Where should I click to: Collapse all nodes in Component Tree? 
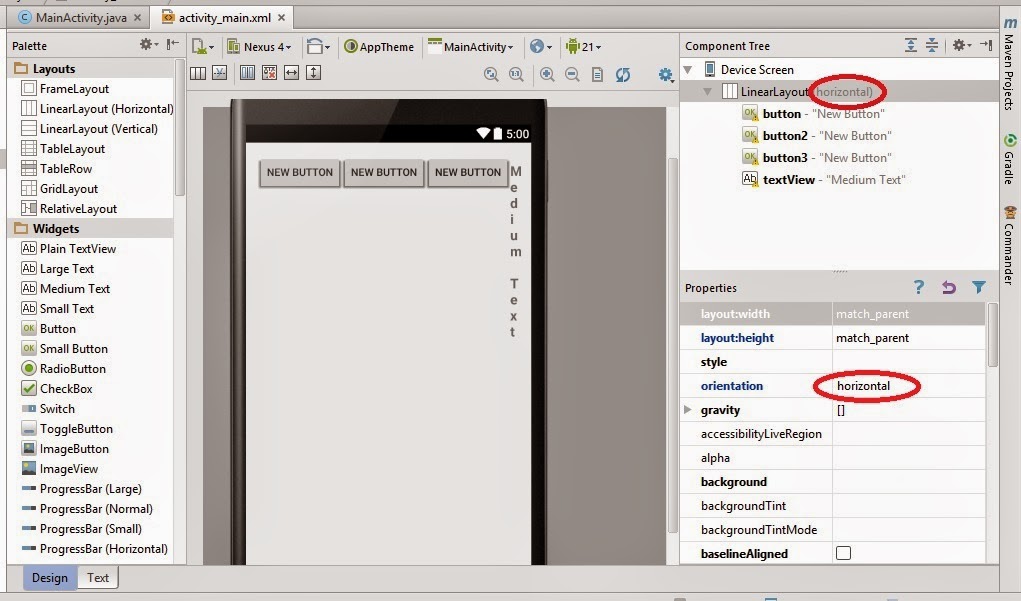(x=931, y=45)
